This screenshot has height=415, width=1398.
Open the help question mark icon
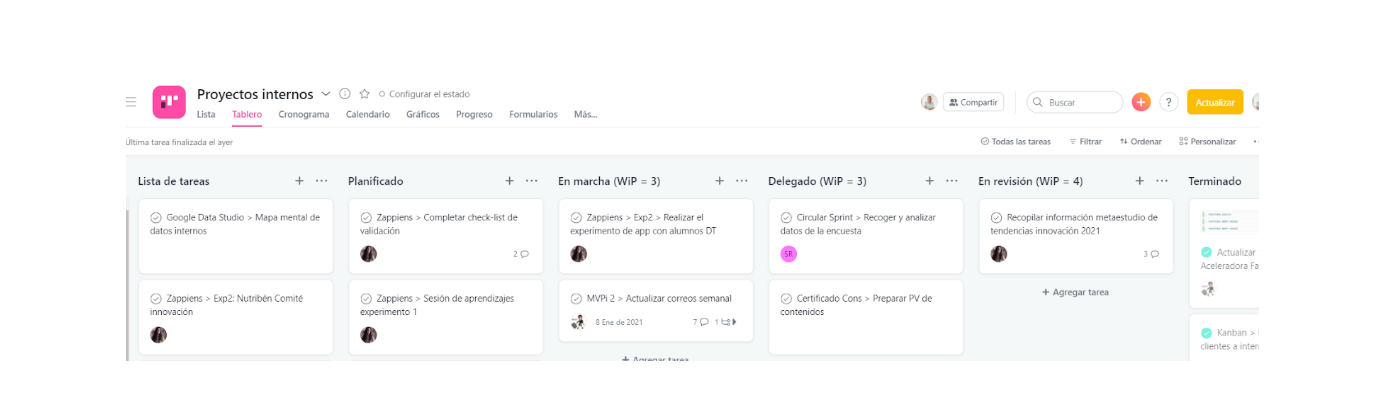pyautogui.click(x=1168, y=102)
